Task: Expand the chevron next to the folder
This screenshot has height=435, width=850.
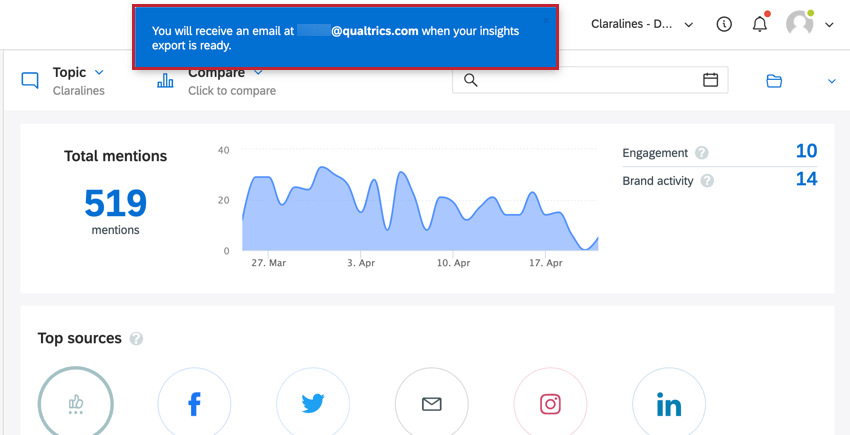Action: pos(832,81)
